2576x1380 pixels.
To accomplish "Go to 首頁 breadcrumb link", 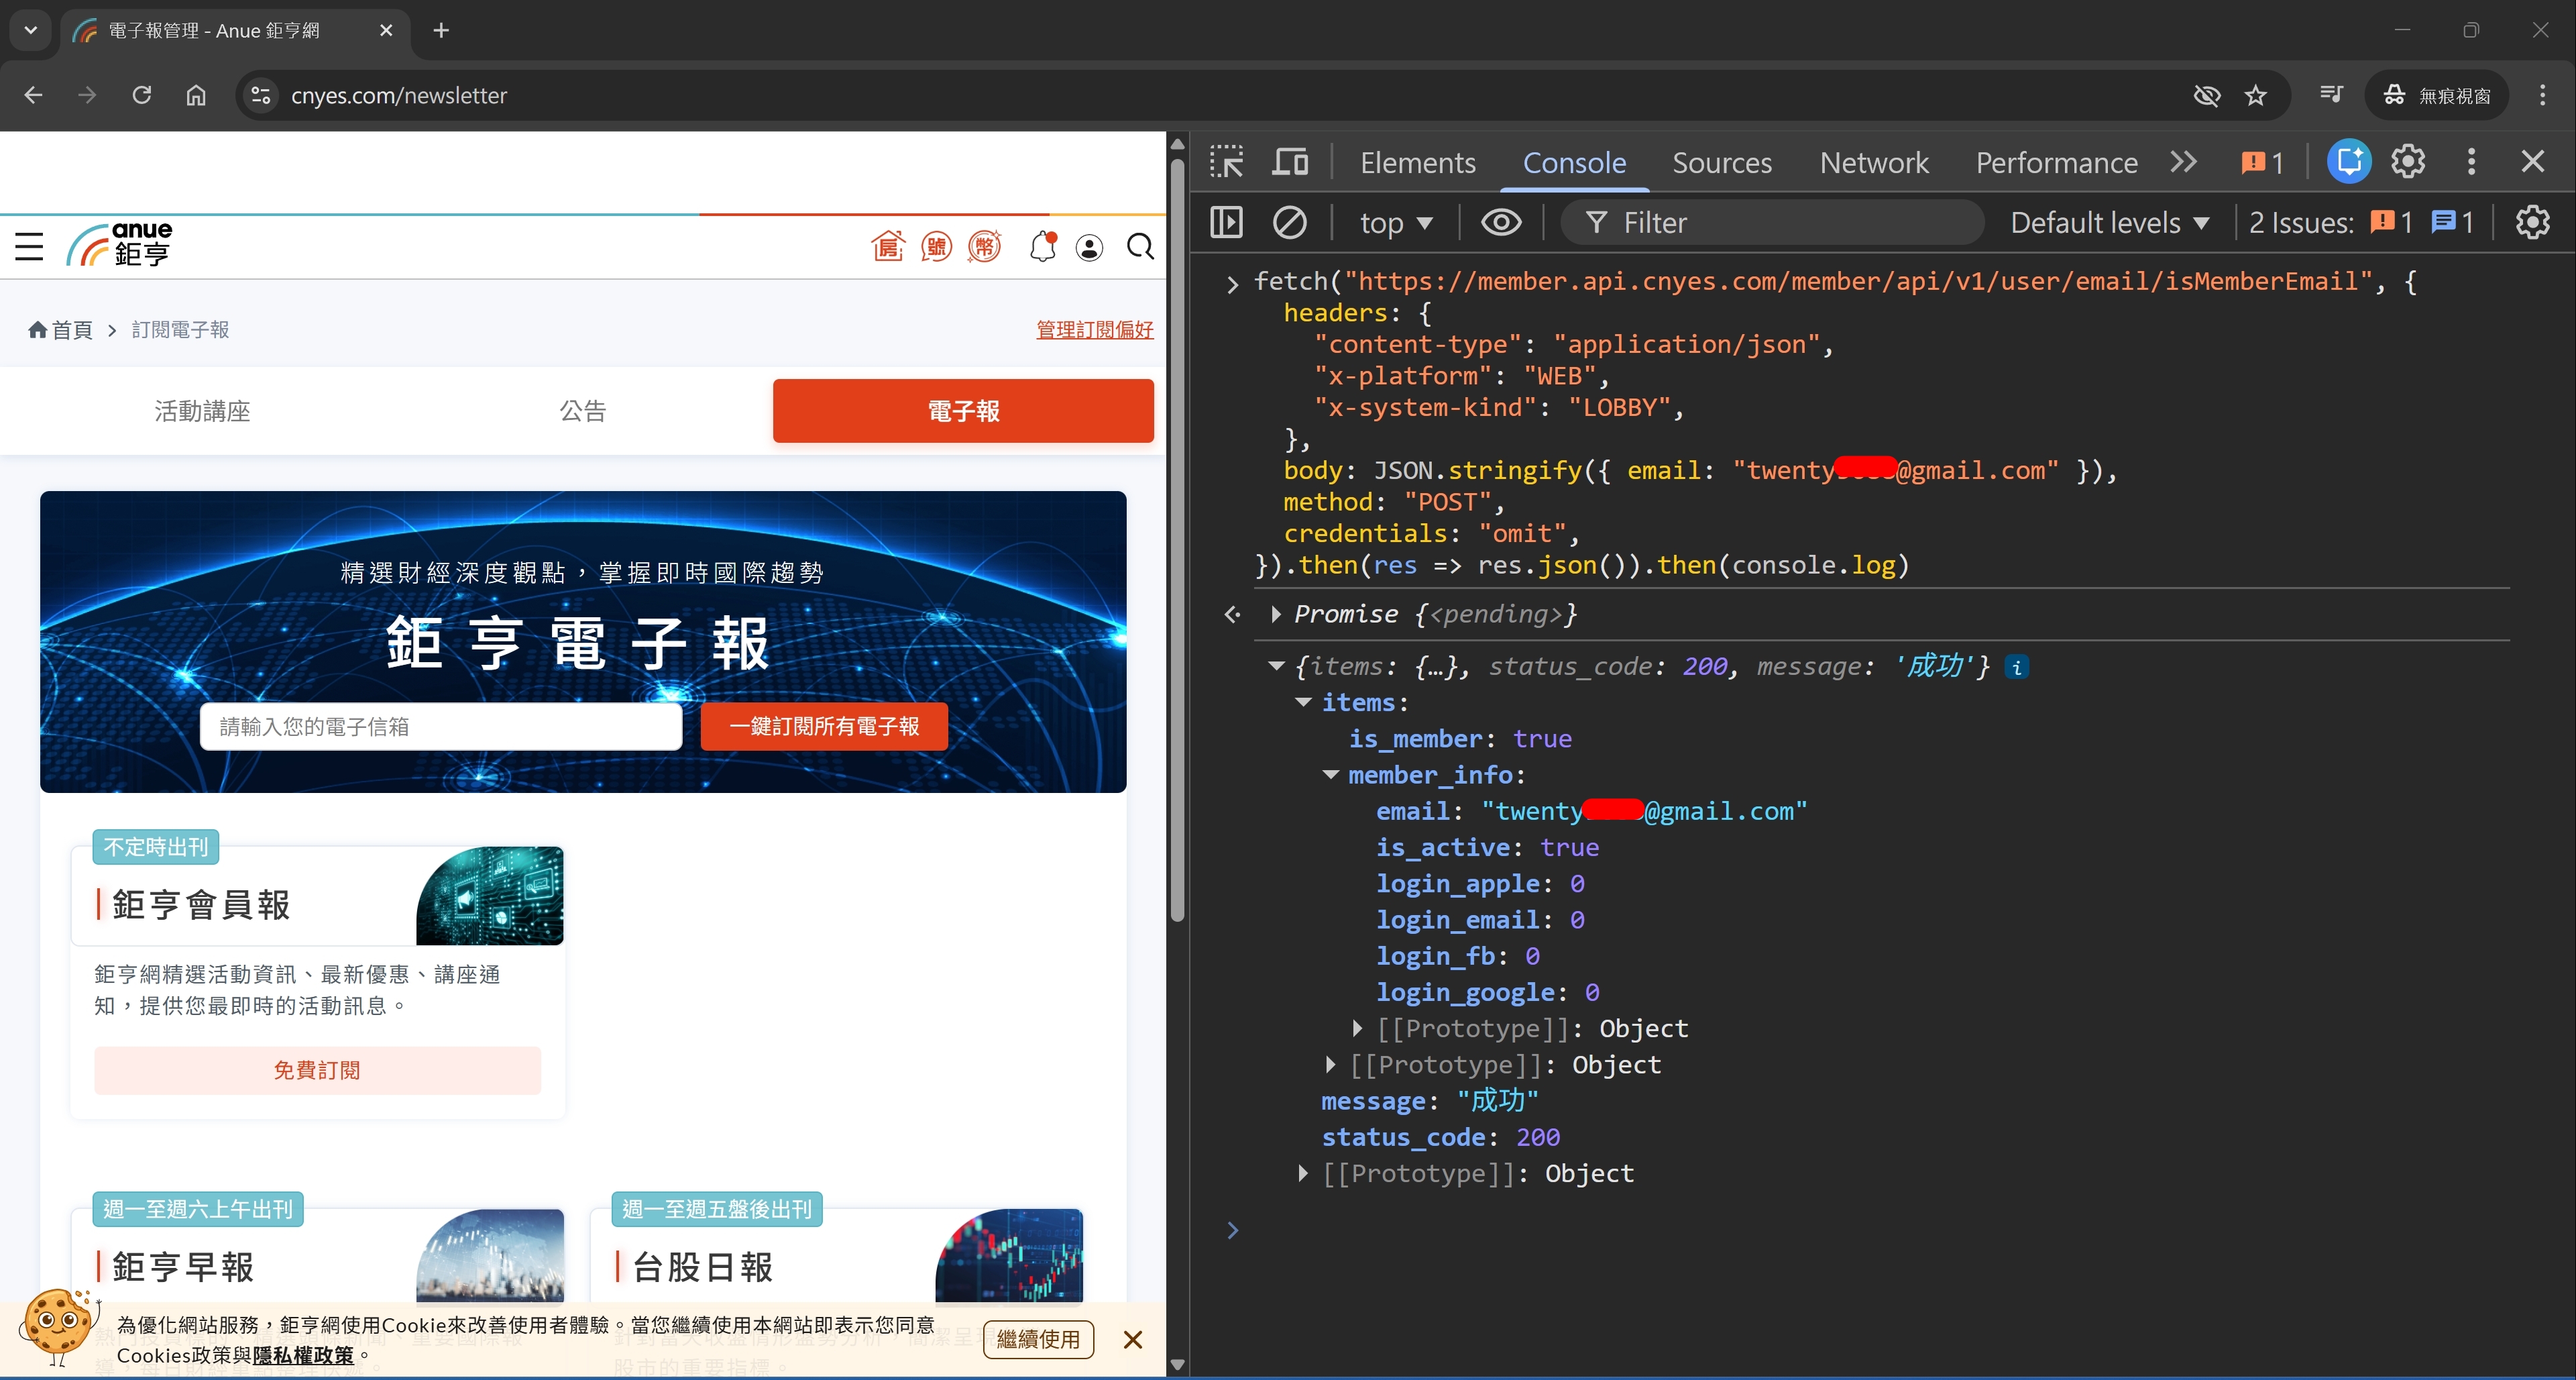I will point(60,330).
